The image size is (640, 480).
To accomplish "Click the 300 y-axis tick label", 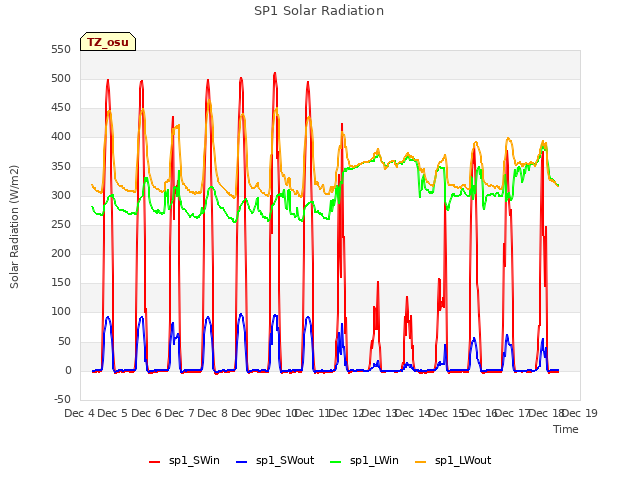I will point(61,196).
